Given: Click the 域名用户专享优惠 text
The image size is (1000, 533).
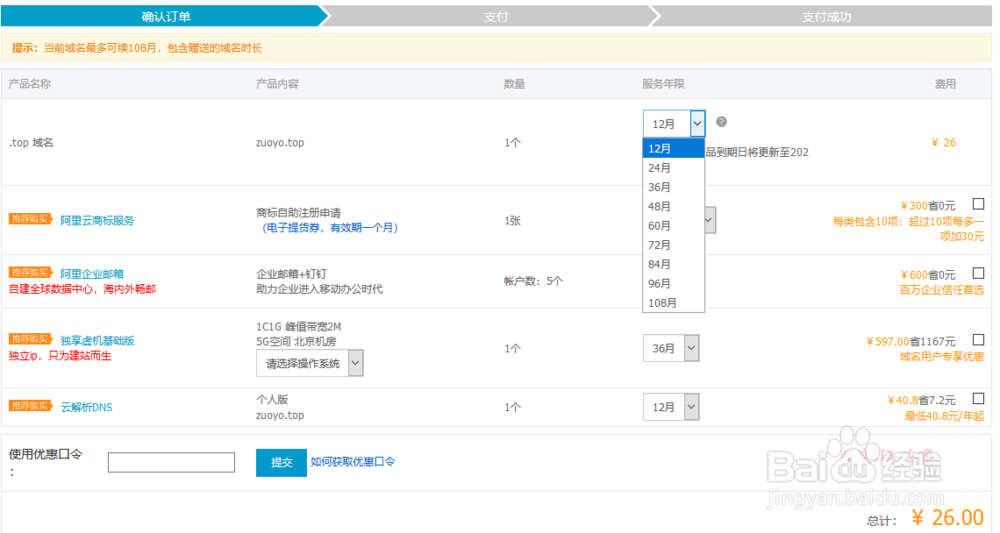Looking at the screenshot, I should pyautogui.click(x=941, y=356).
